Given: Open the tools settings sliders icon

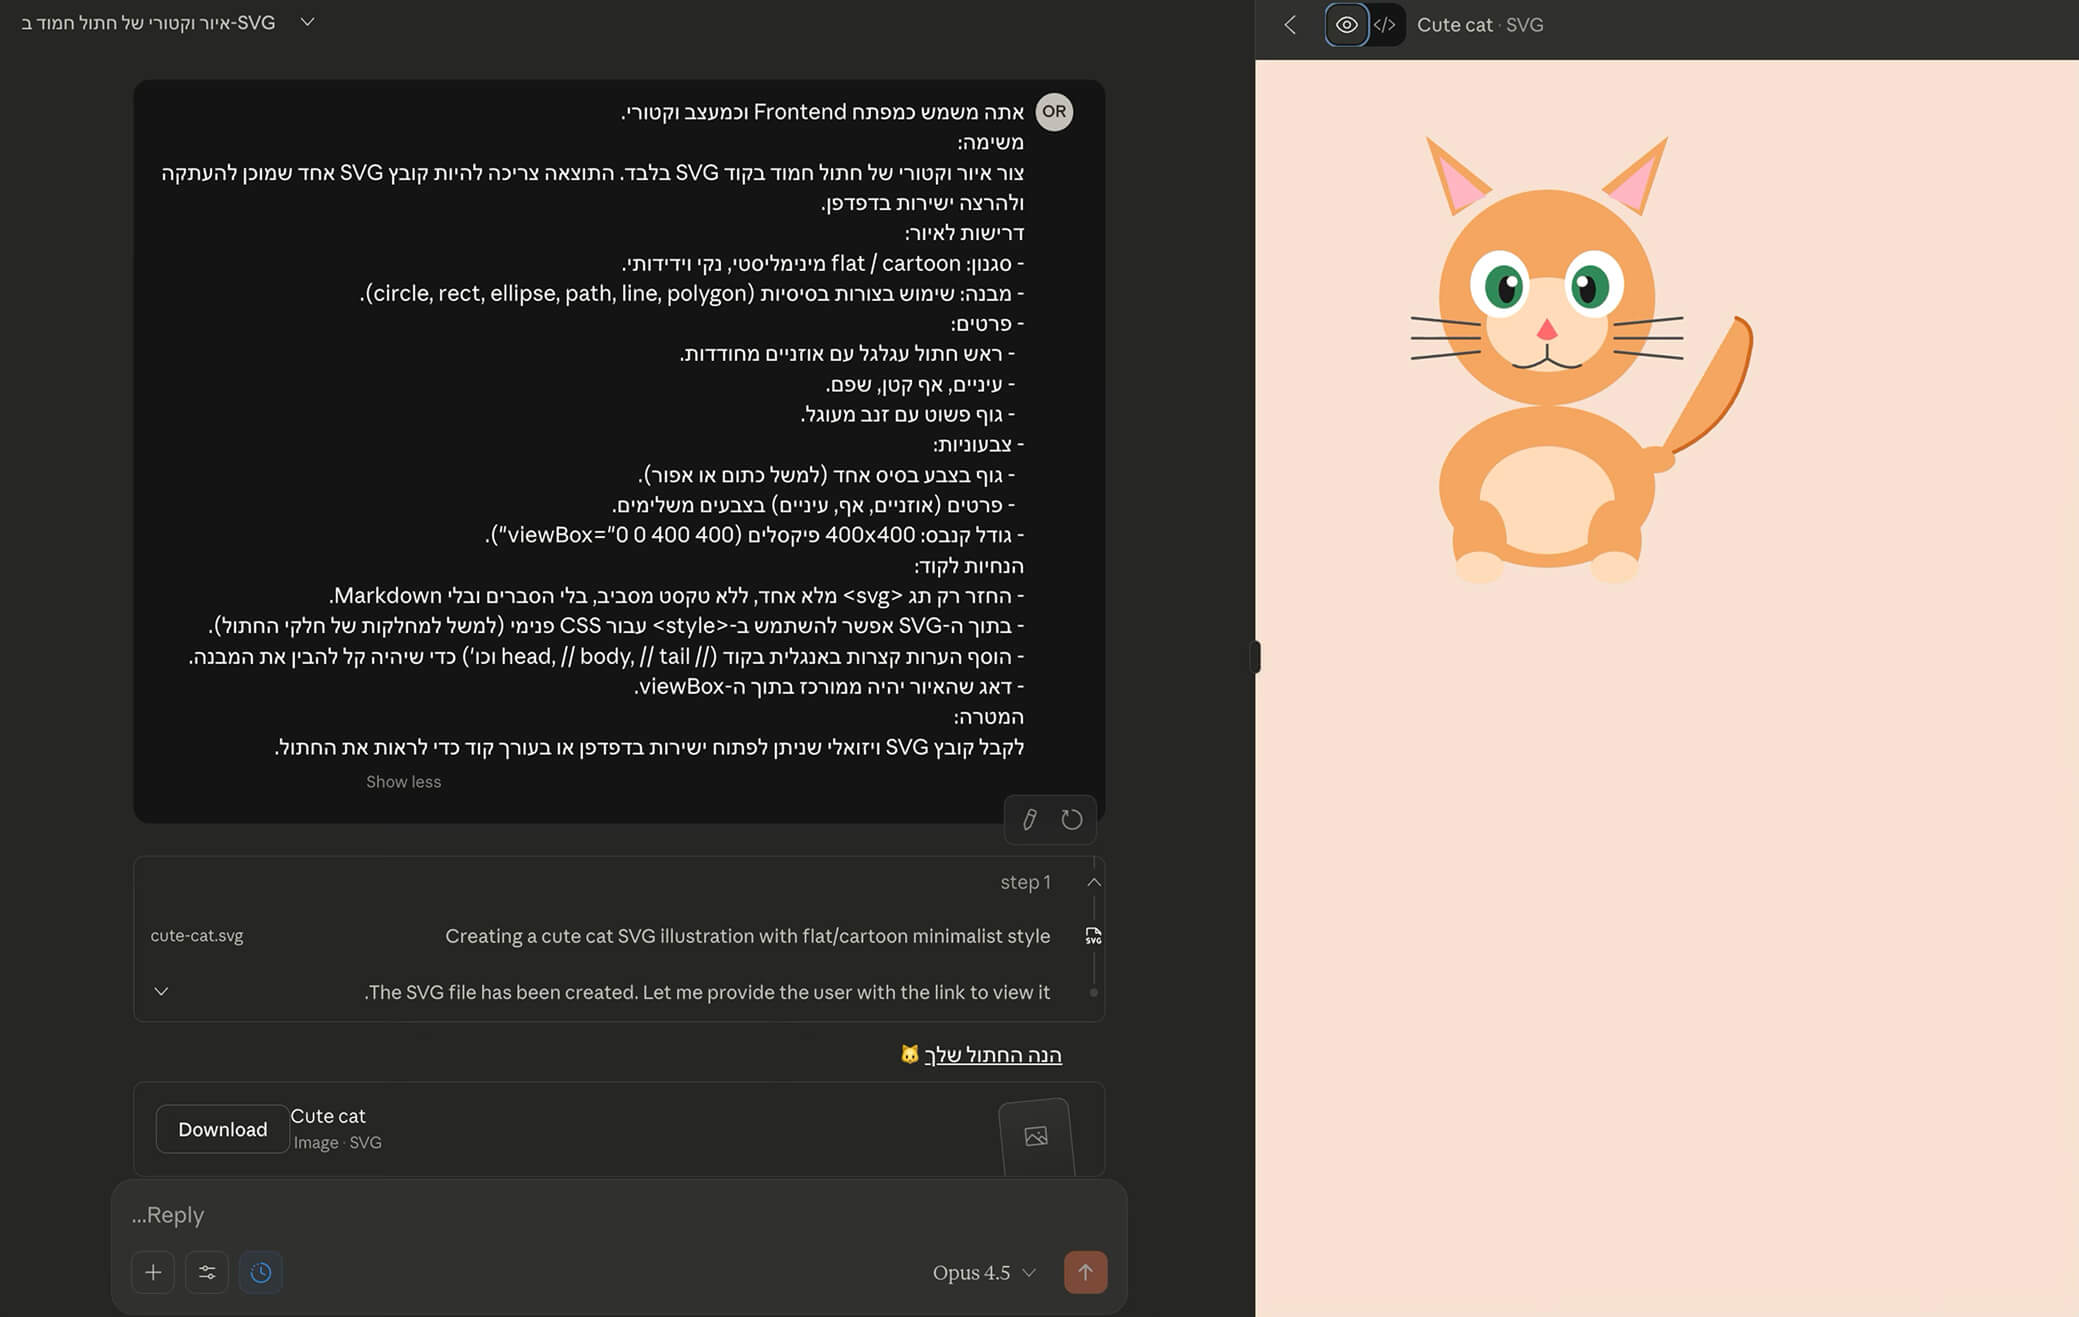Looking at the screenshot, I should click(x=207, y=1272).
